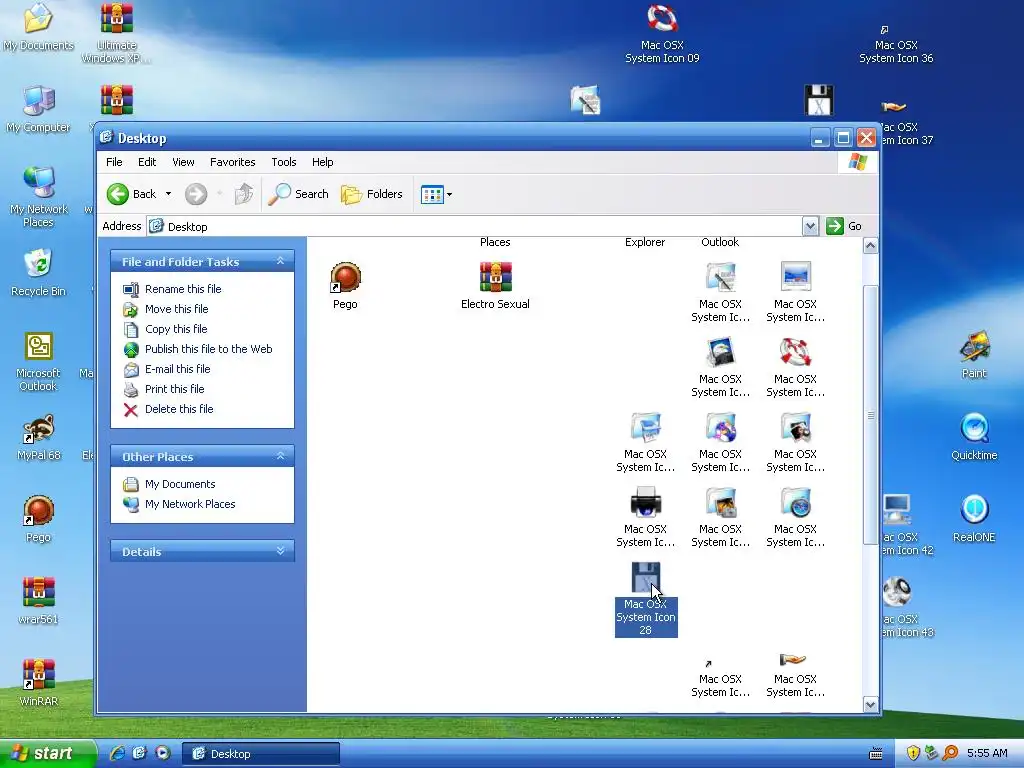Screen dimensions: 1024x768
Task: Click the security shield tray icon
Action: [x=913, y=753]
